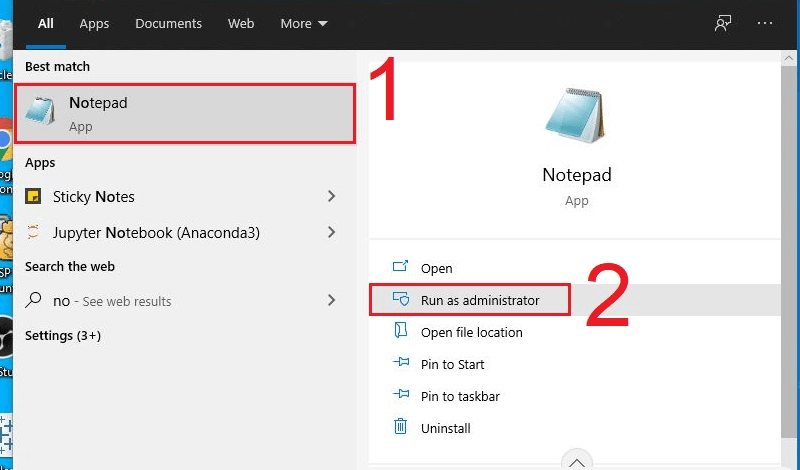The height and width of the screenshot is (470, 800).
Task: Click the Open file location icon
Action: [401, 331]
